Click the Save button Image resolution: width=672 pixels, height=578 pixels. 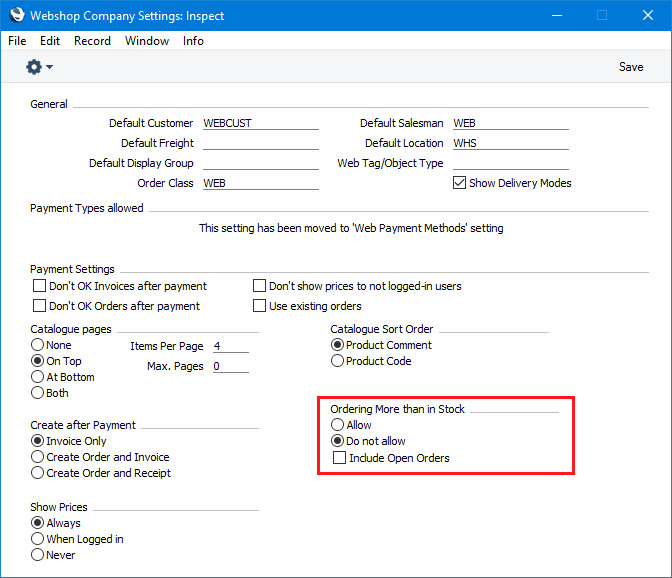click(631, 67)
